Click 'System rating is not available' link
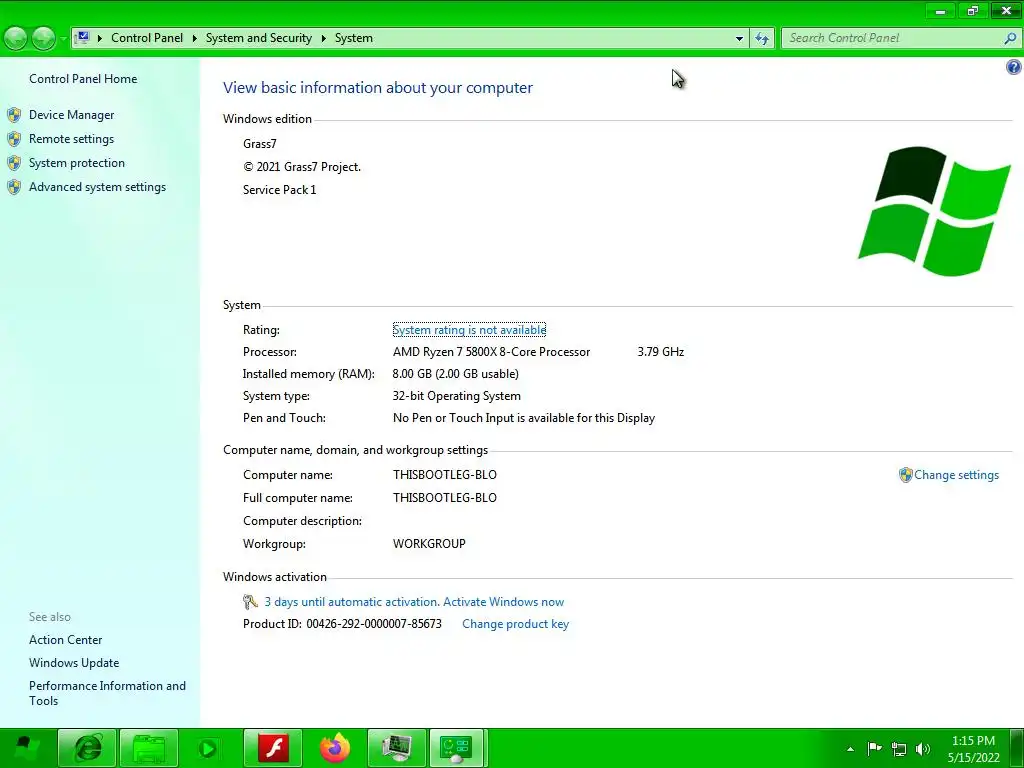This screenshot has height=768, width=1024. [x=469, y=330]
